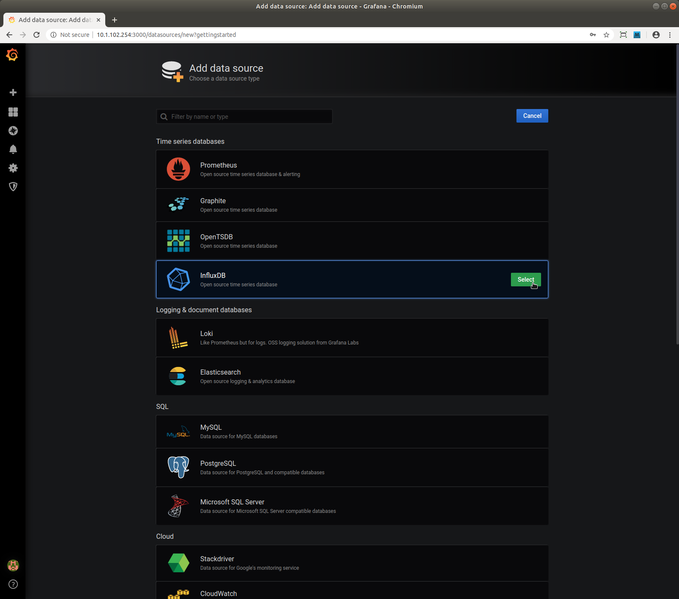Click the Loki logo icon
Image resolution: width=679 pixels, height=599 pixels.
point(178,338)
